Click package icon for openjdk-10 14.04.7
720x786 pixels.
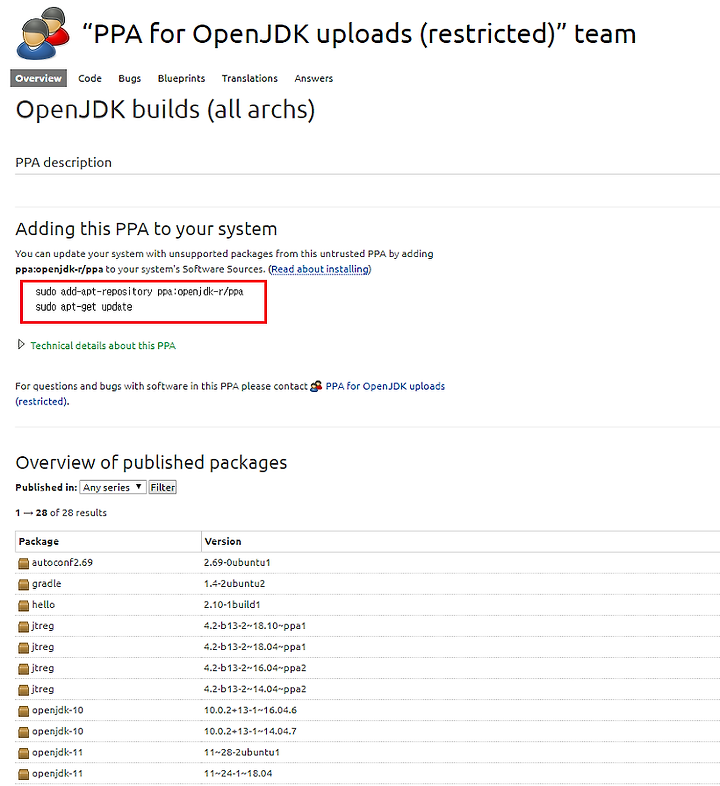24,732
